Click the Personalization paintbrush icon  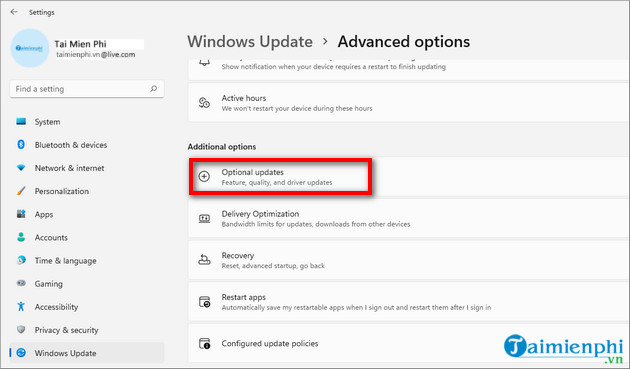[x=21, y=191]
